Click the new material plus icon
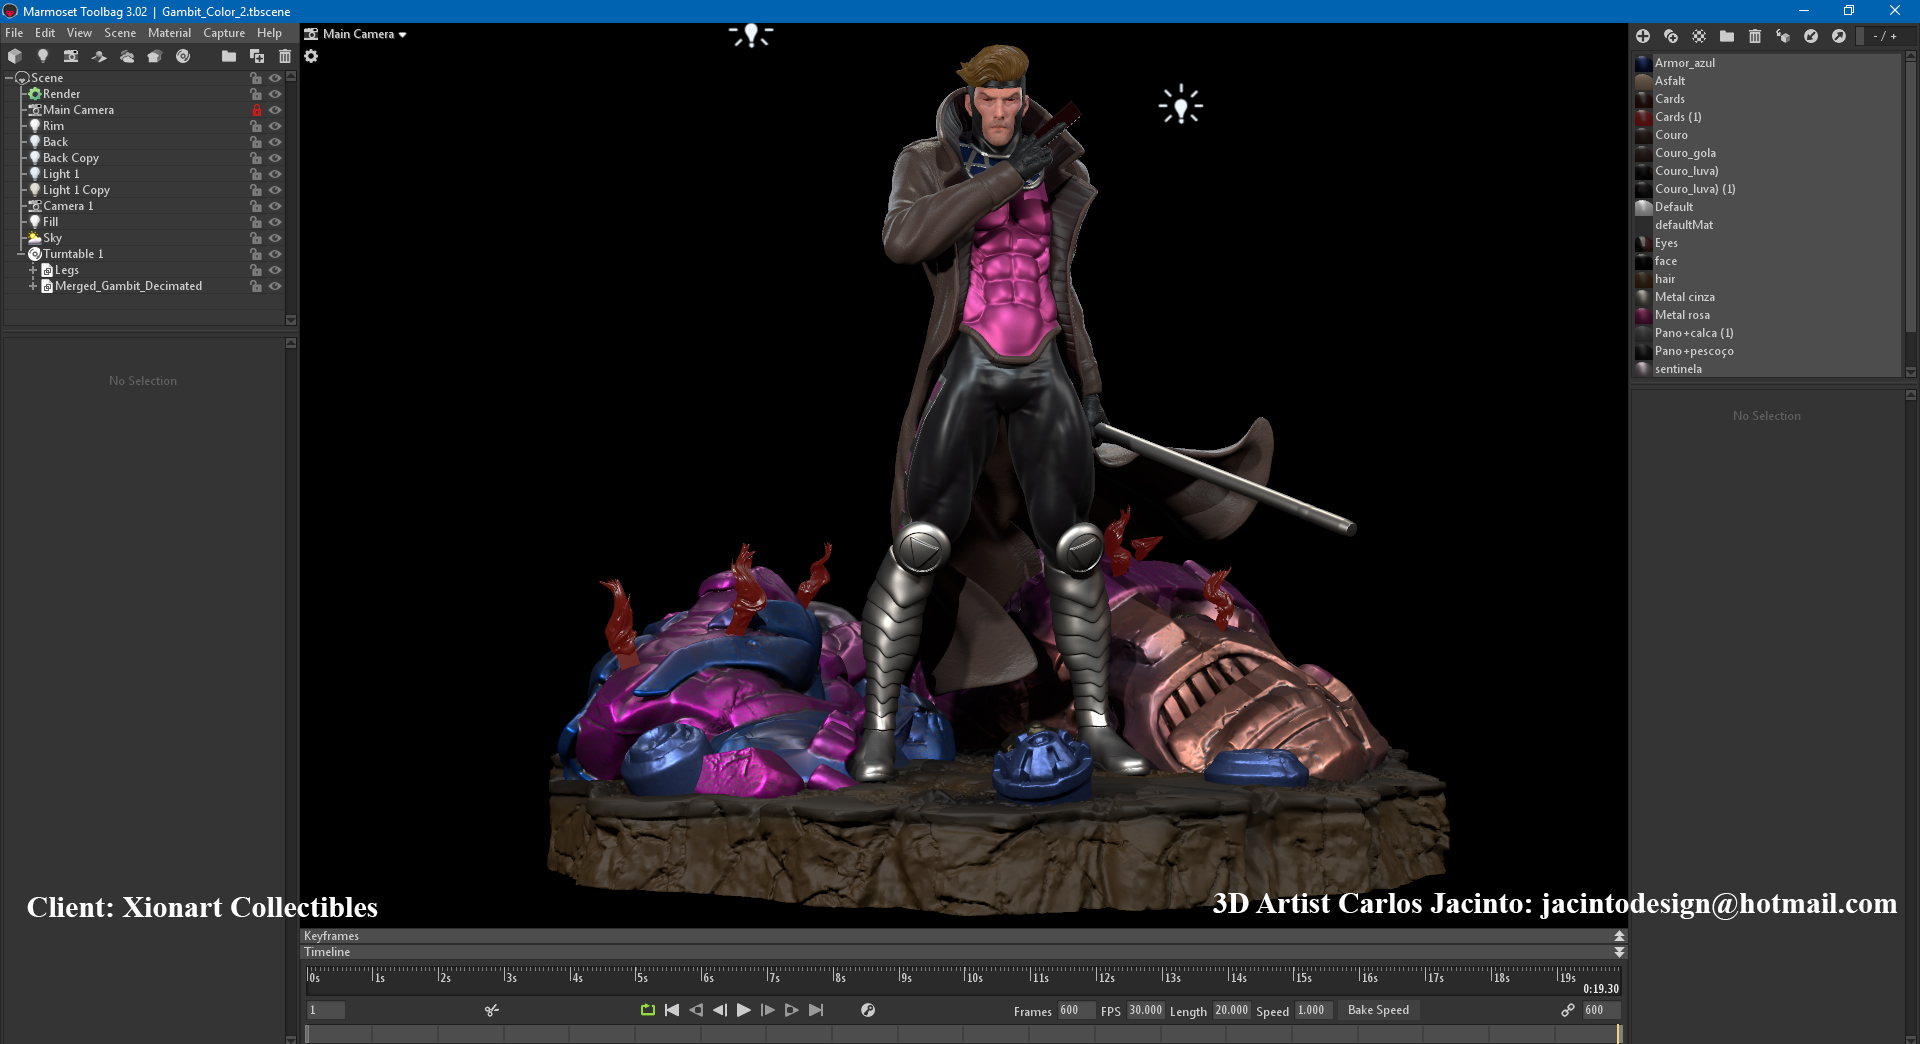This screenshot has width=1920, height=1044. click(1643, 36)
